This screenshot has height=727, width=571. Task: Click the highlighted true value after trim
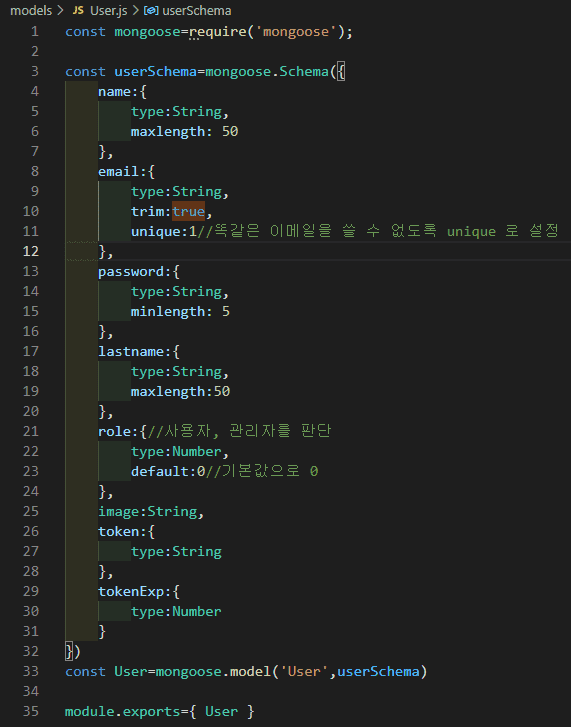[188, 211]
